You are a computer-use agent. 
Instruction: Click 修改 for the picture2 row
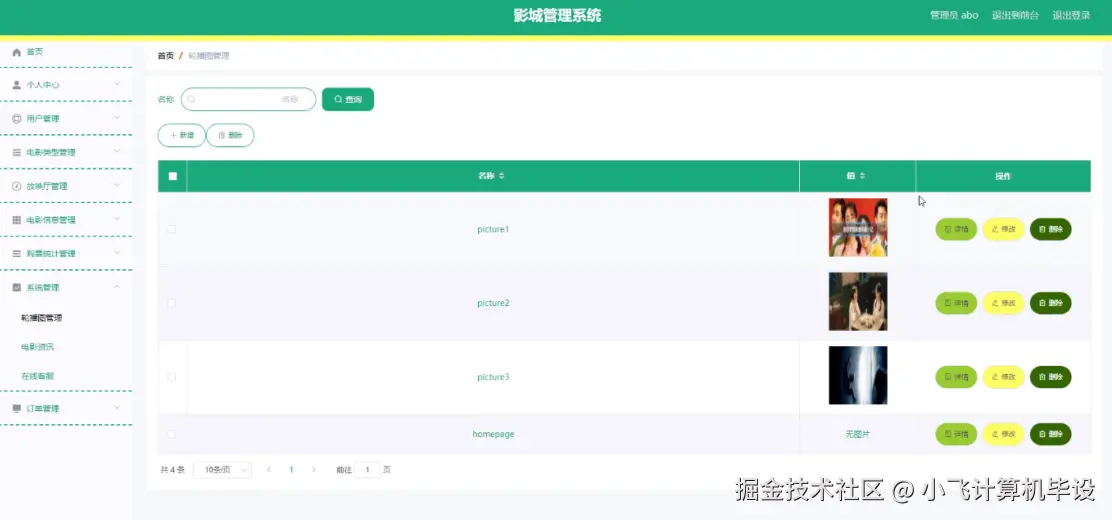[x=1003, y=303]
